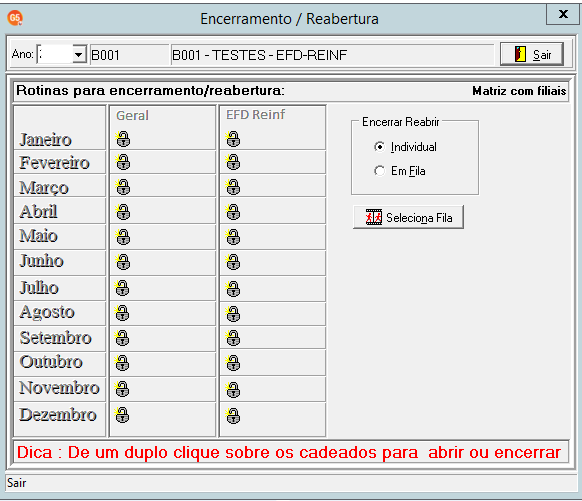This screenshot has height=501, width=582.
Task: Click the Janeiro month label
Action: click(46, 140)
